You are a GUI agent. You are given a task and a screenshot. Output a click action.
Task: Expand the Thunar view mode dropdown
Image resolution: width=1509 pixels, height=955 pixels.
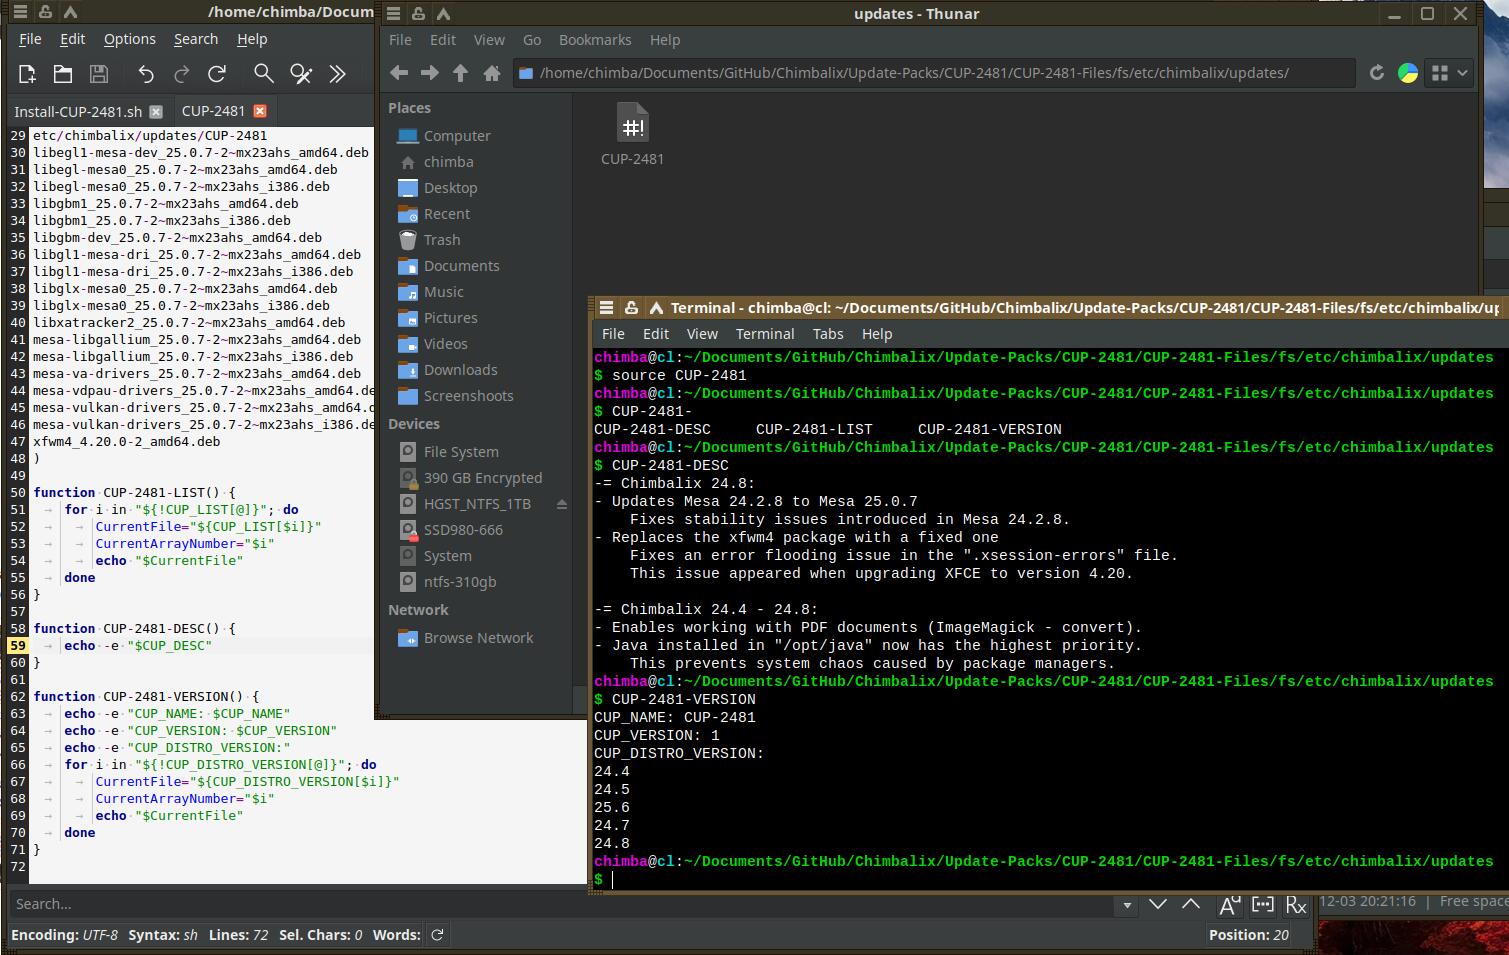(1462, 73)
